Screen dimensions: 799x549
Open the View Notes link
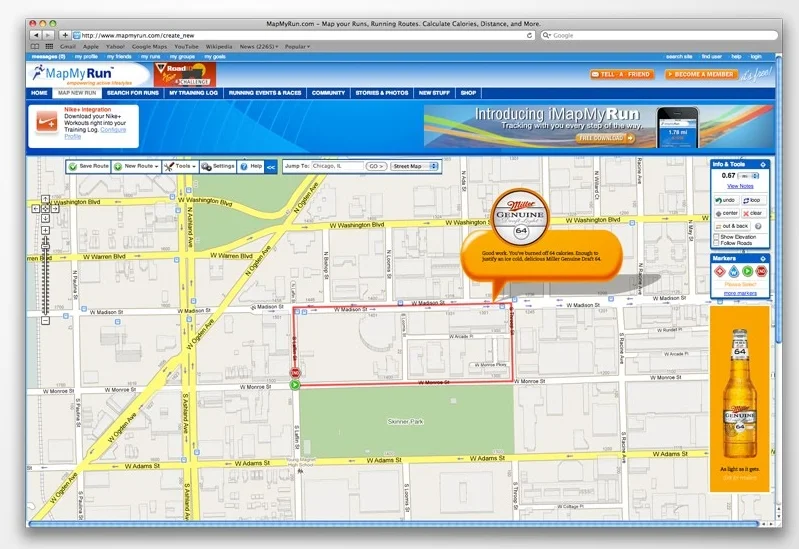point(740,186)
